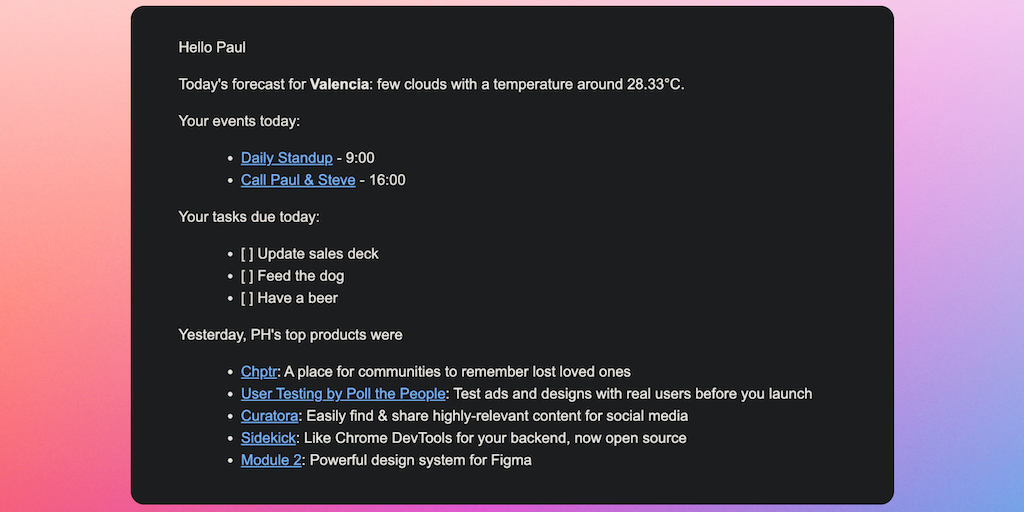This screenshot has width=1024, height=512.
Task: Open the Call Paul & Steve link
Action: pyautogui.click(x=298, y=180)
